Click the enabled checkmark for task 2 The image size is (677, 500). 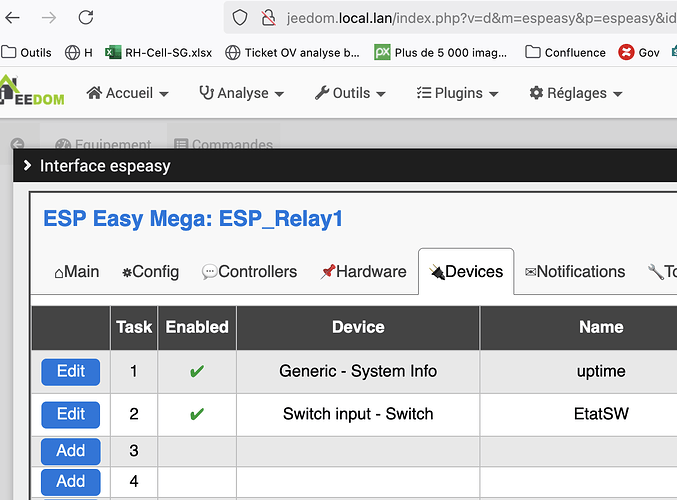(197, 415)
